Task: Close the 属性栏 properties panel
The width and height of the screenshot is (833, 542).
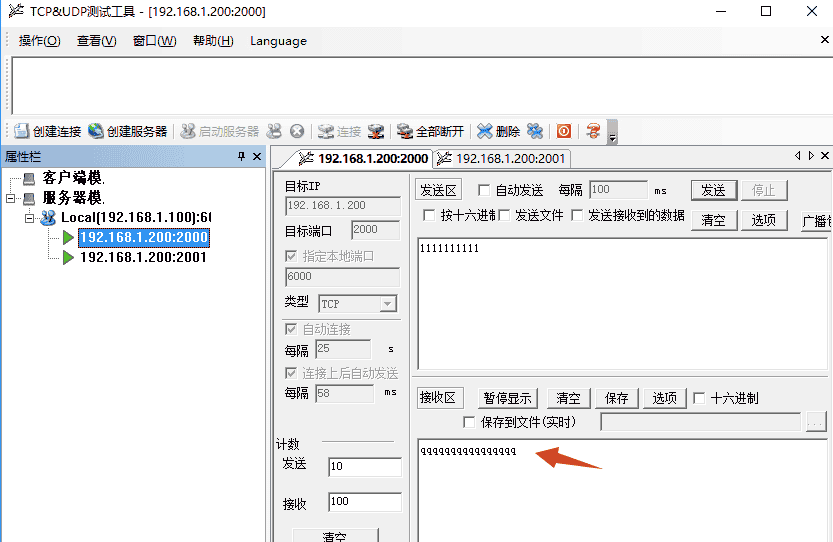Action: click(x=257, y=156)
